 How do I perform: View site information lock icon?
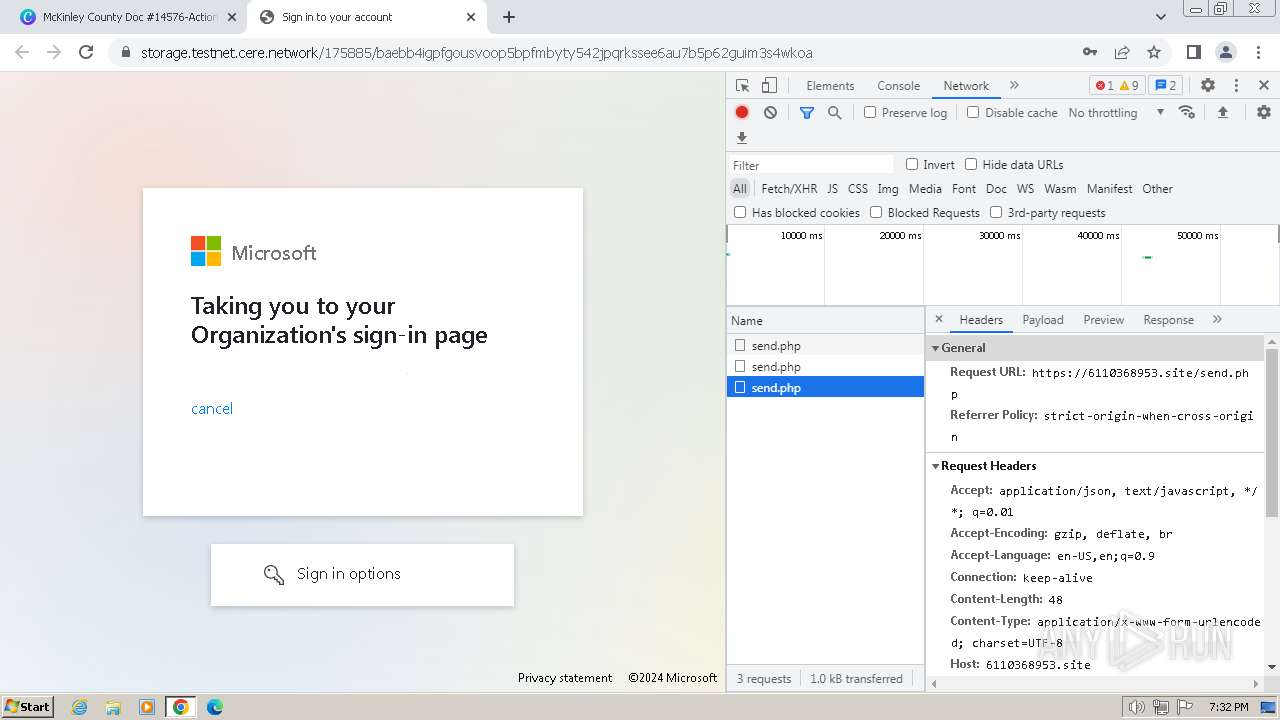tap(126, 53)
